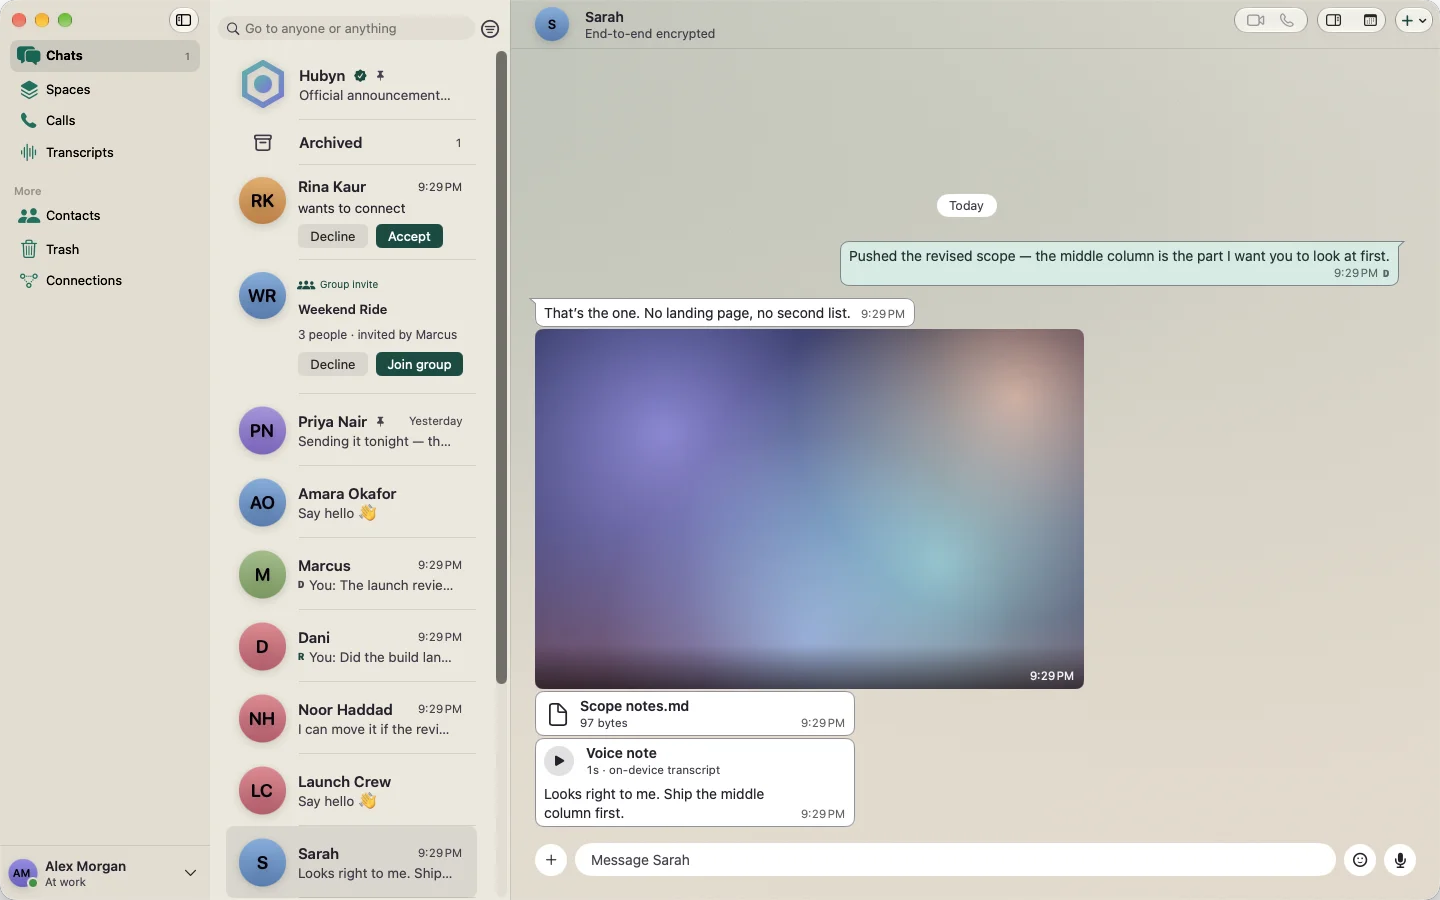Click Alex Morgan's profile avatar
Viewport: 1440px width, 900px height.
pos(22,873)
